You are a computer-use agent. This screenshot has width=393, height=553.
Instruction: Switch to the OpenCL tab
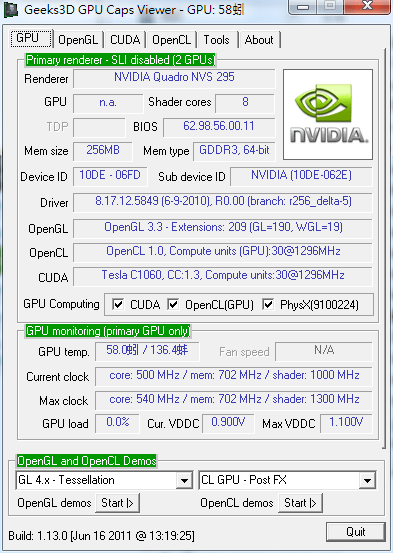(x=171, y=40)
